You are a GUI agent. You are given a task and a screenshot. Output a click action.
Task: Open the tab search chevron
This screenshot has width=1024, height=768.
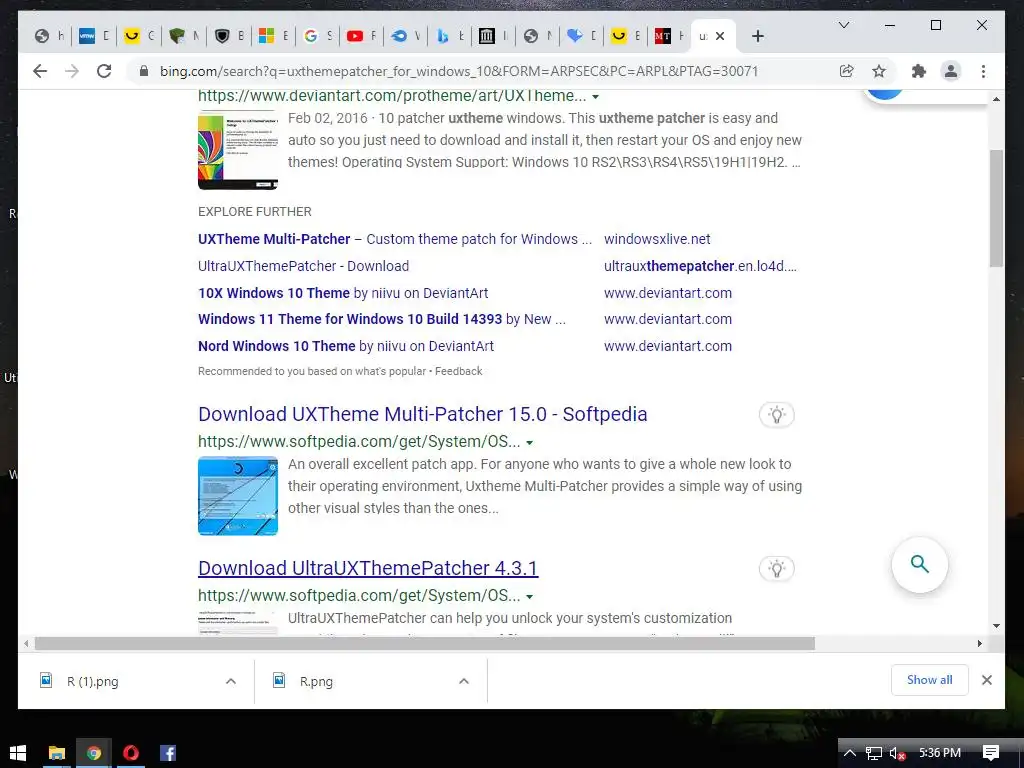pos(844,25)
